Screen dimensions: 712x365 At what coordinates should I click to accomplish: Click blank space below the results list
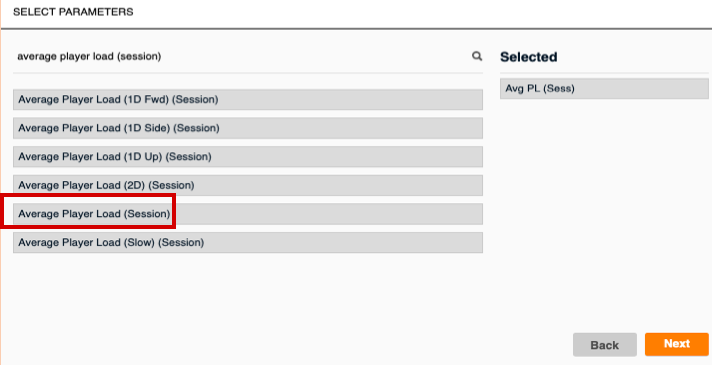247,300
